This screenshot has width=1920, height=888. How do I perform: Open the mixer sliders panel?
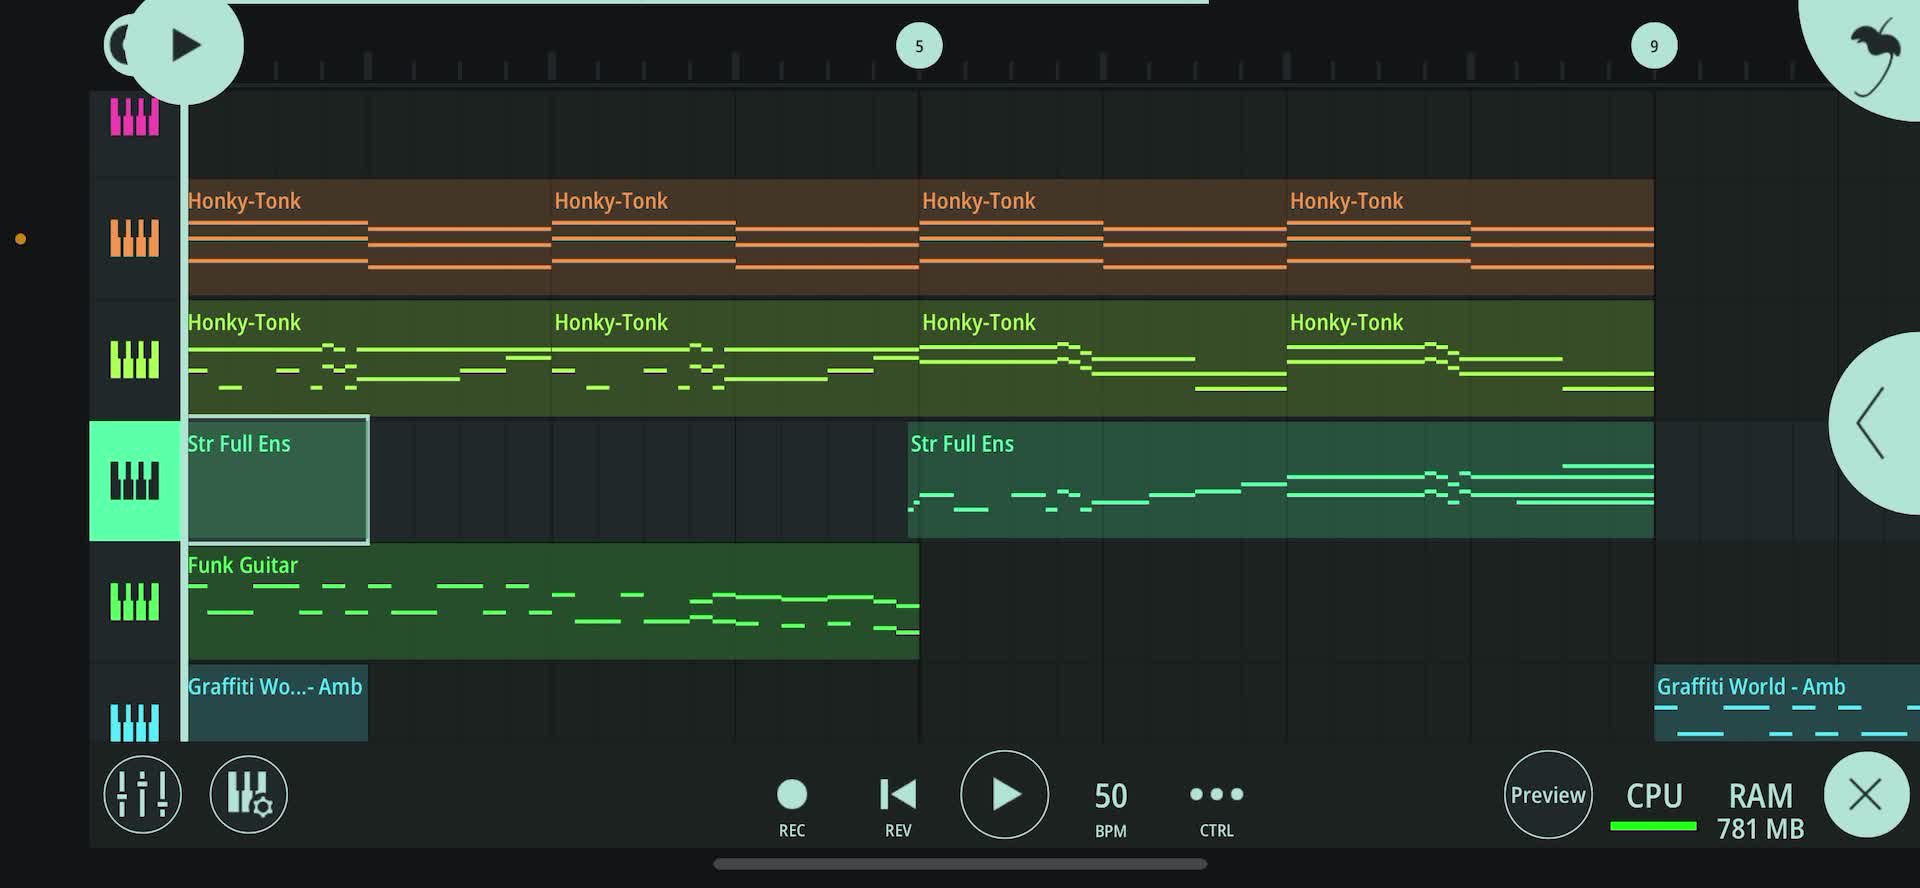pos(143,795)
